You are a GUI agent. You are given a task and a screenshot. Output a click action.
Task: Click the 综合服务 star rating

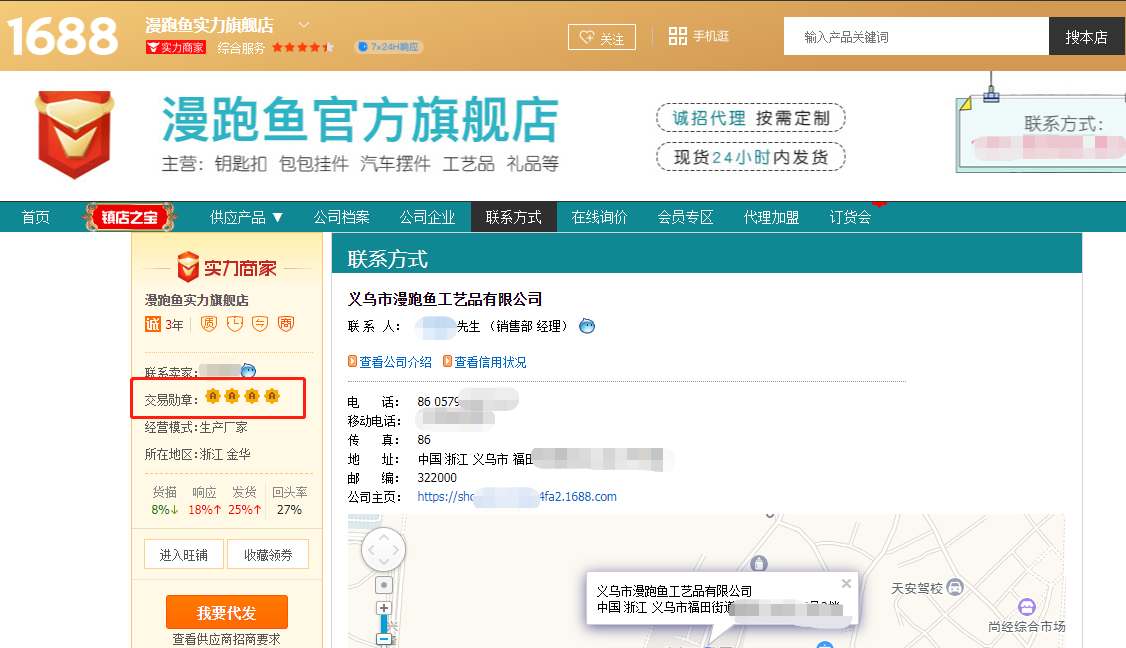pos(302,47)
